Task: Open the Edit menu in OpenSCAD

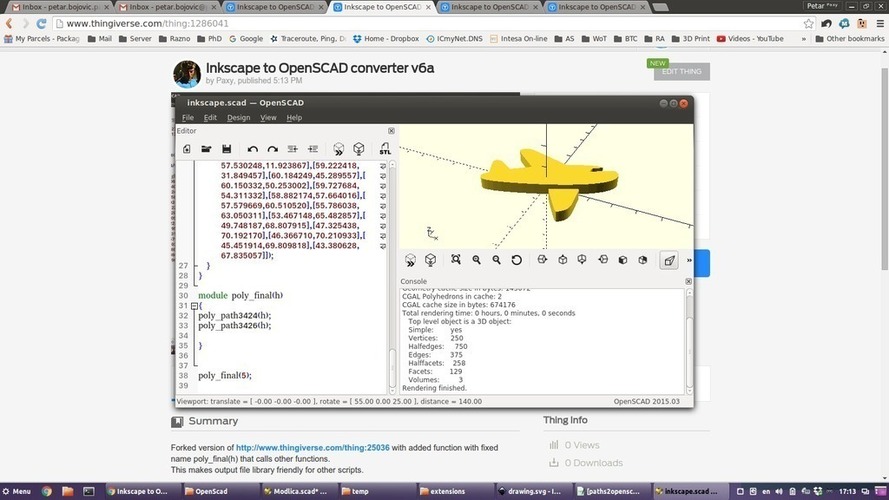Action: pos(210,117)
